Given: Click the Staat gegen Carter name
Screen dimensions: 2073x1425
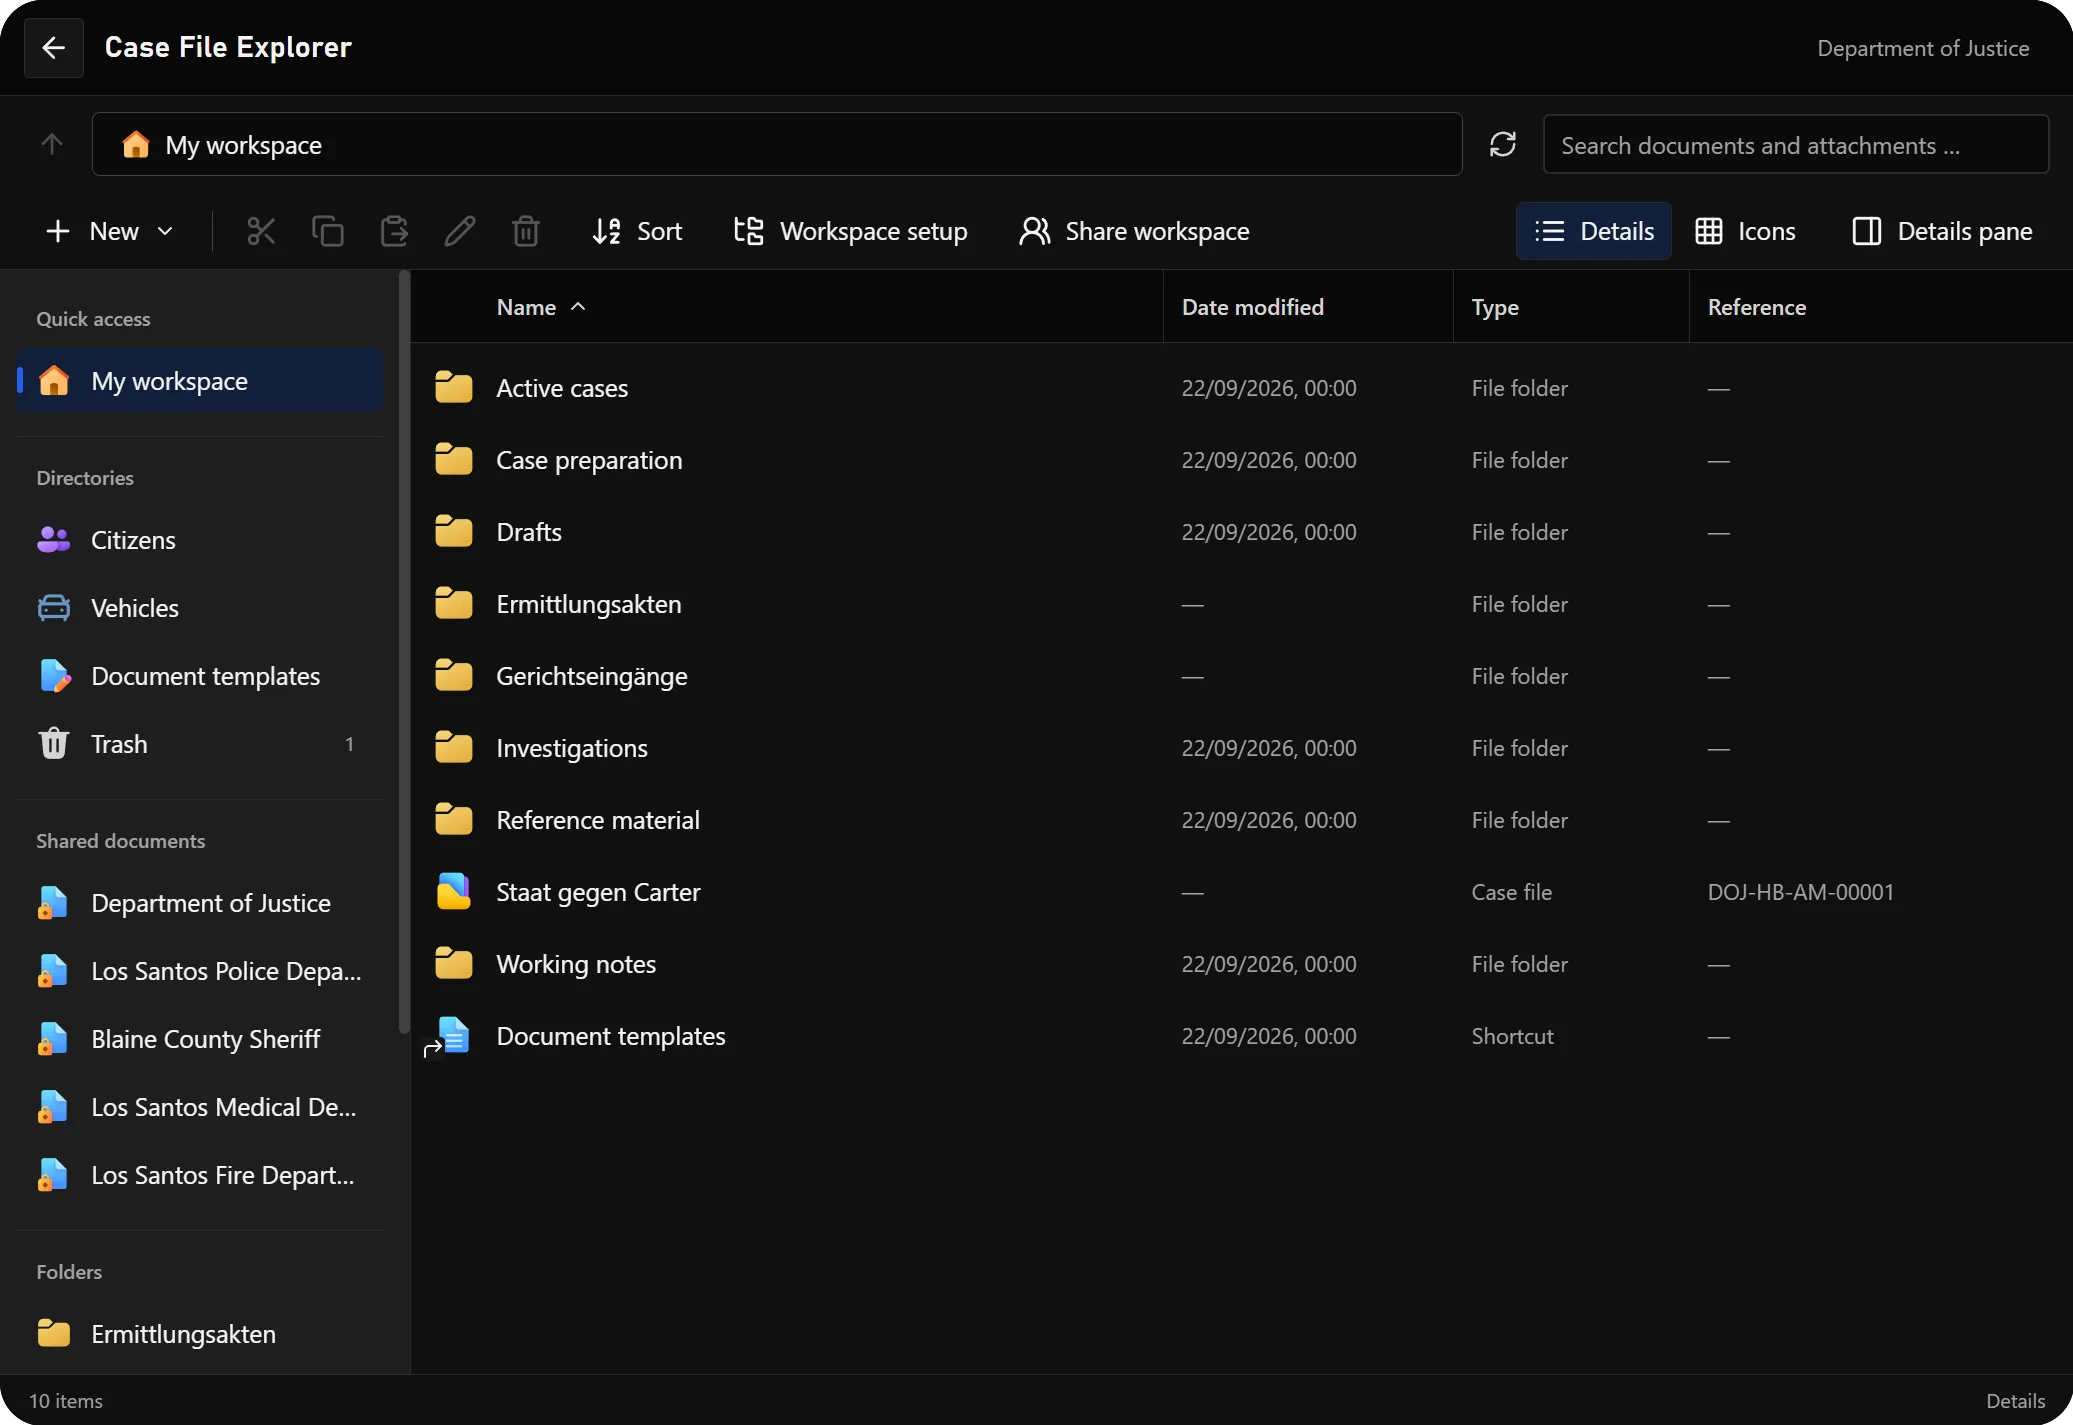Looking at the screenshot, I should pyautogui.click(x=598, y=892).
